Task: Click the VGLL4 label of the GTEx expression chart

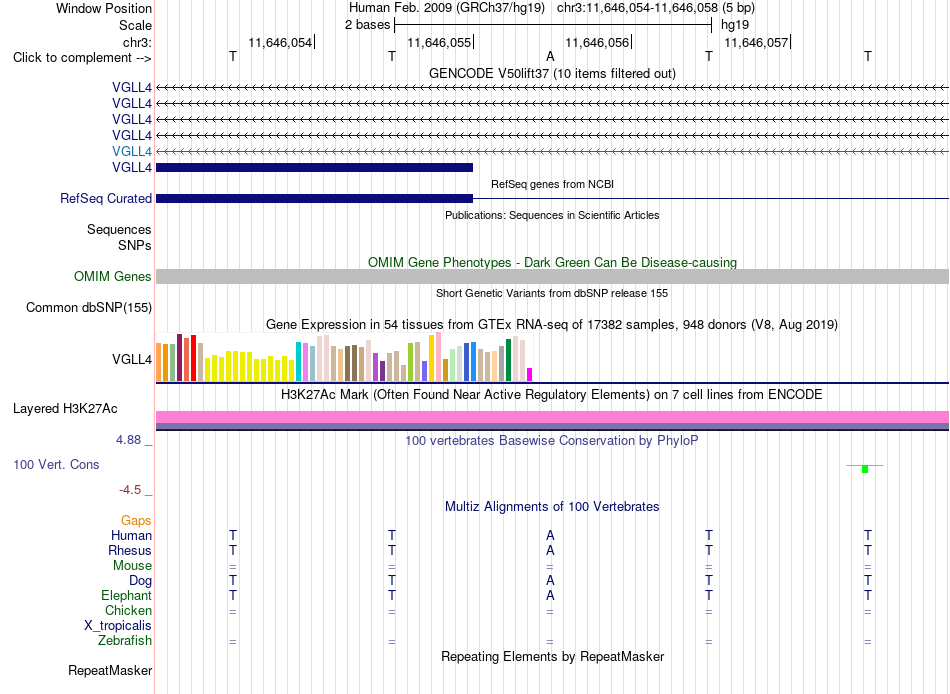Action: click(x=131, y=359)
